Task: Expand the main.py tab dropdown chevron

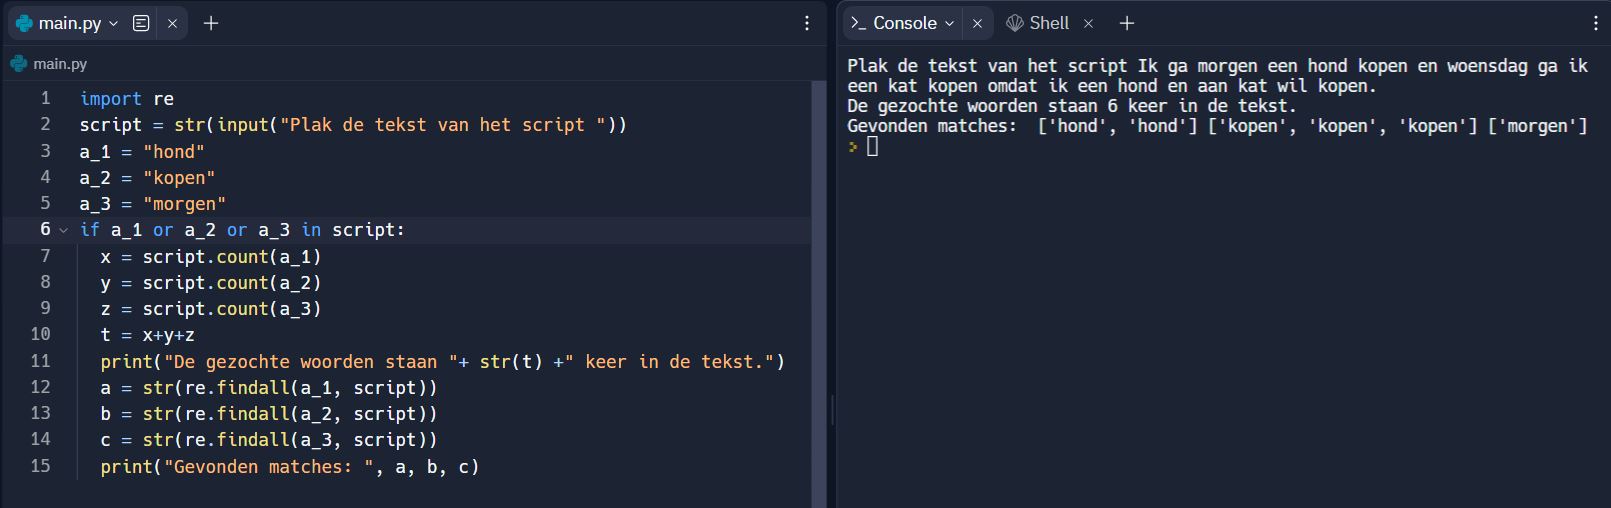Action: click(x=113, y=23)
